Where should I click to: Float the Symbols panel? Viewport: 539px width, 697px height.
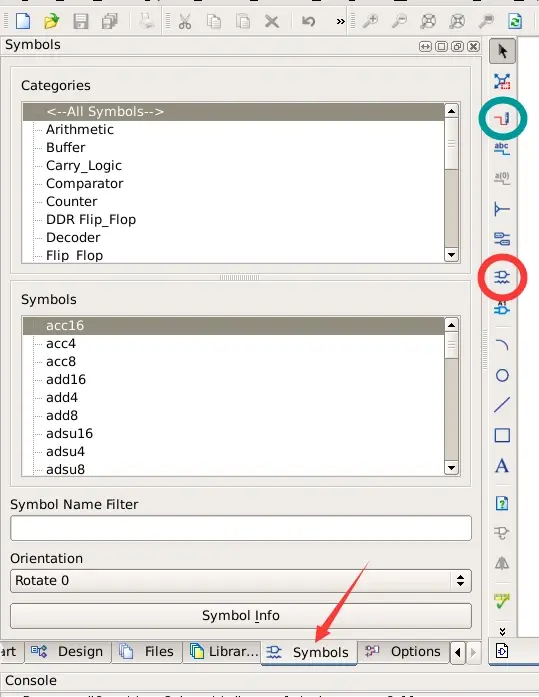tap(457, 46)
